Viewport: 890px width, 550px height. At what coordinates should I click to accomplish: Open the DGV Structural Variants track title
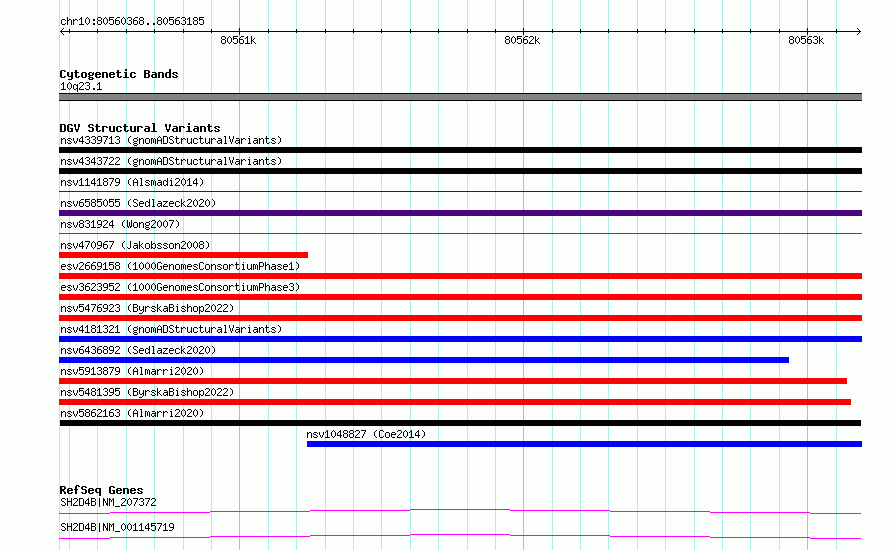tap(140, 128)
